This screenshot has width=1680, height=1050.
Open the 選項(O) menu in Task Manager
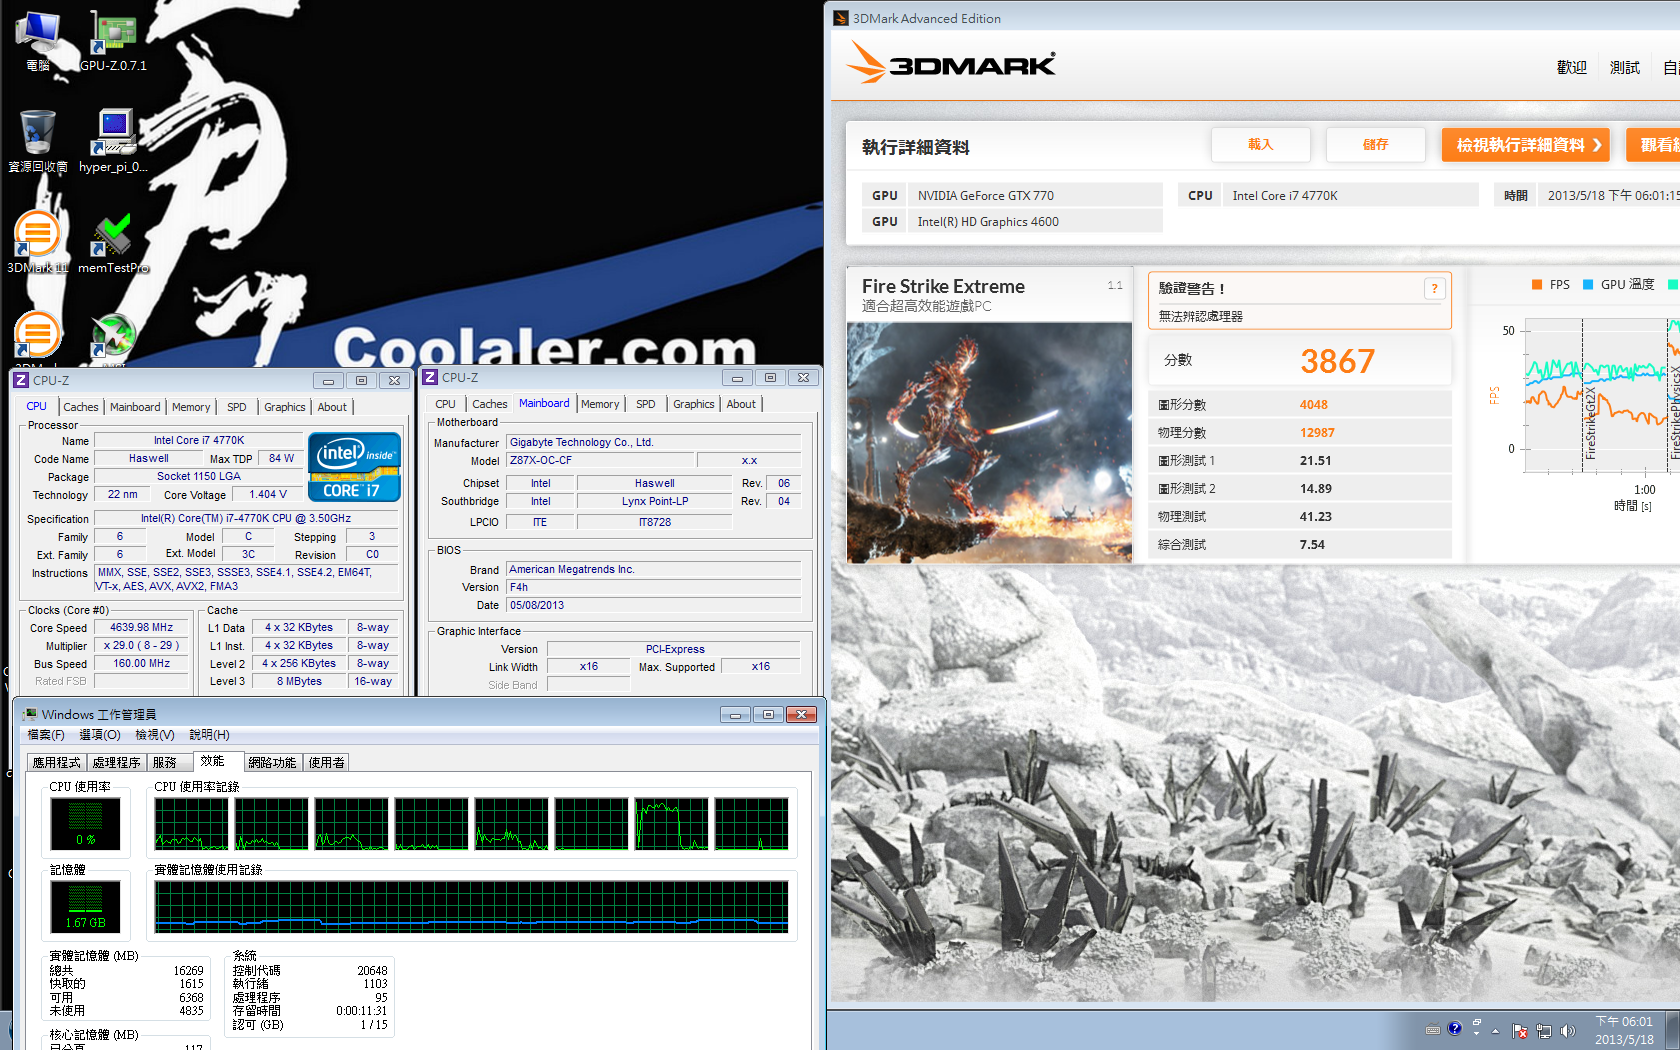coord(100,735)
